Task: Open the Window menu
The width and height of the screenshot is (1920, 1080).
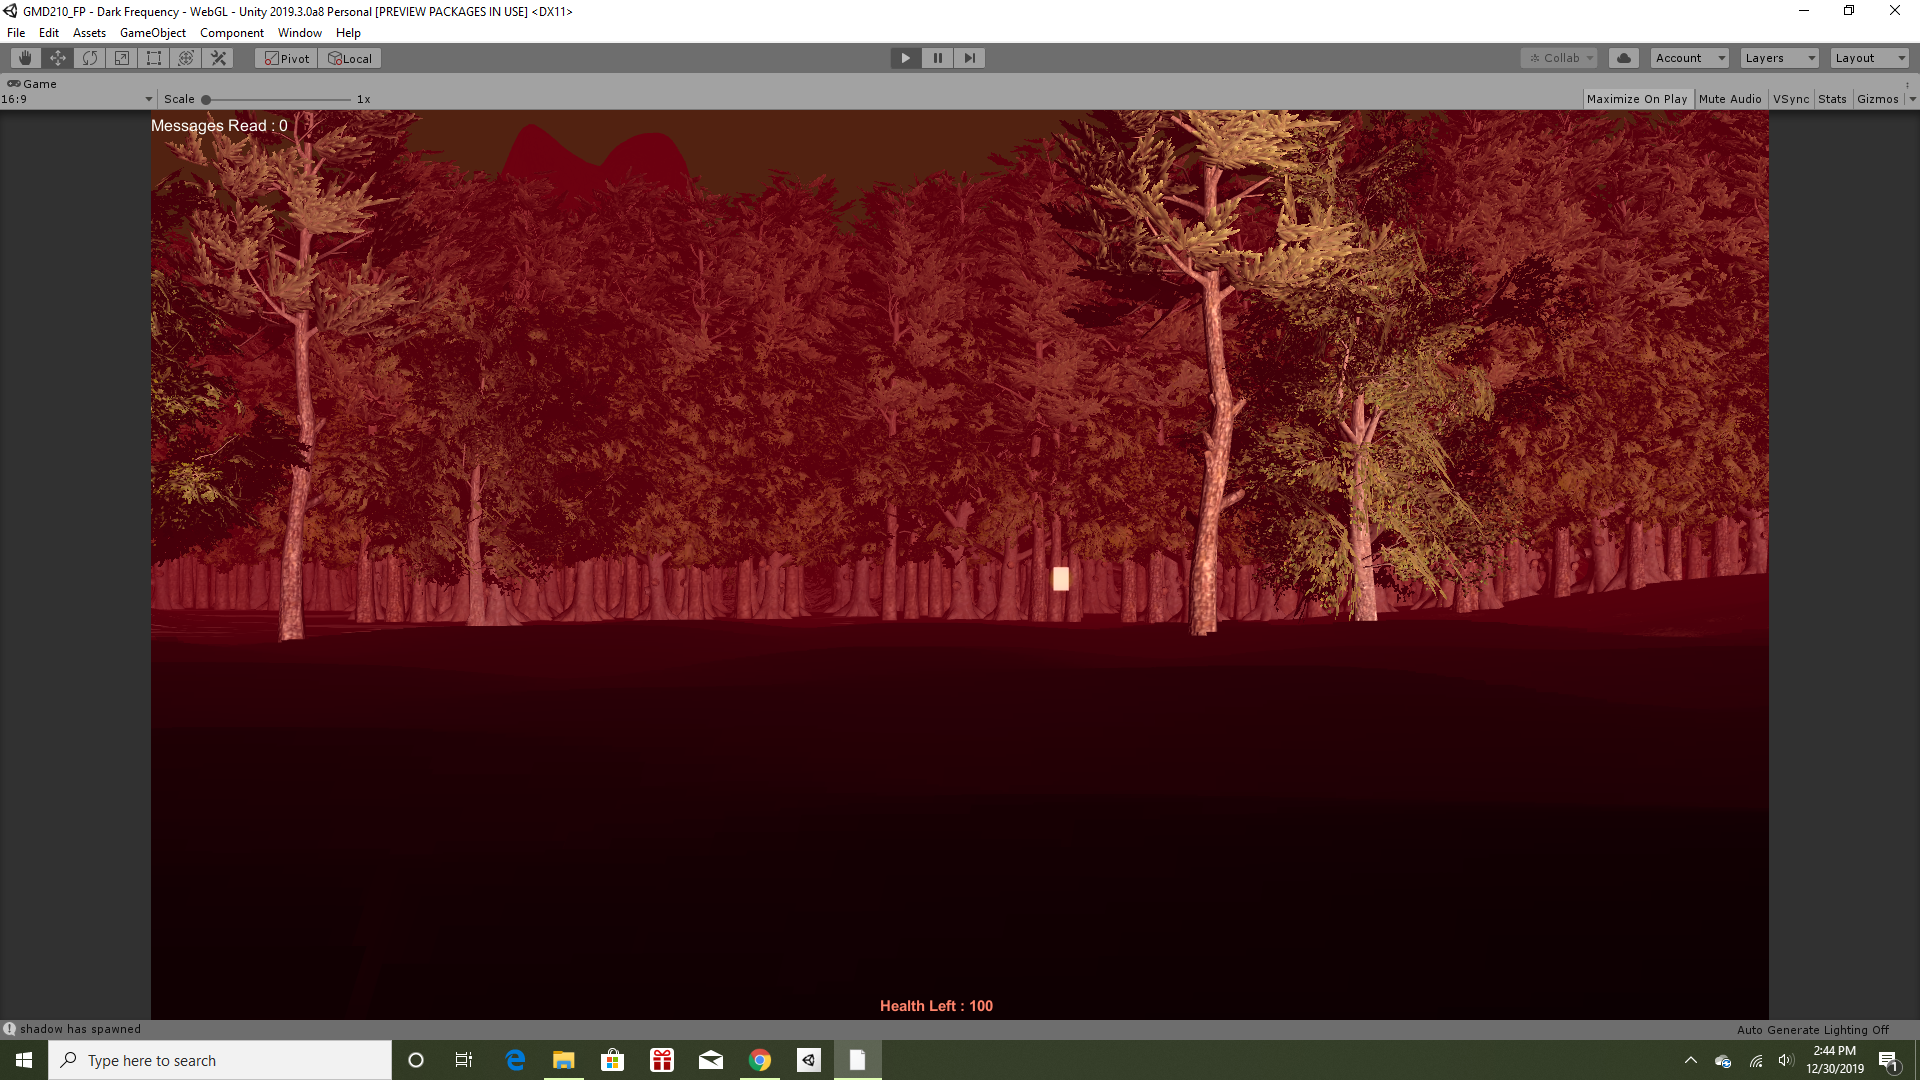Action: (299, 33)
